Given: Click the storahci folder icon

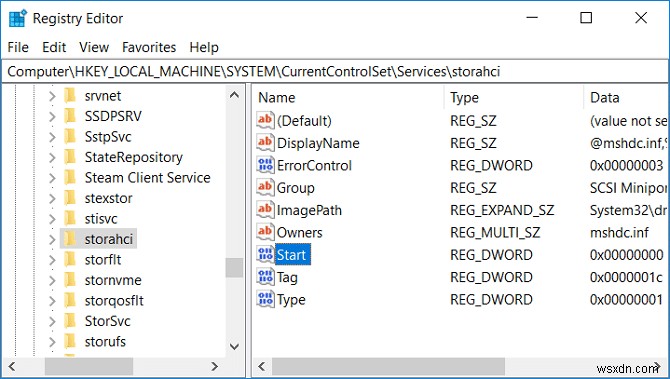Looking at the screenshot, I should (70, 239).
